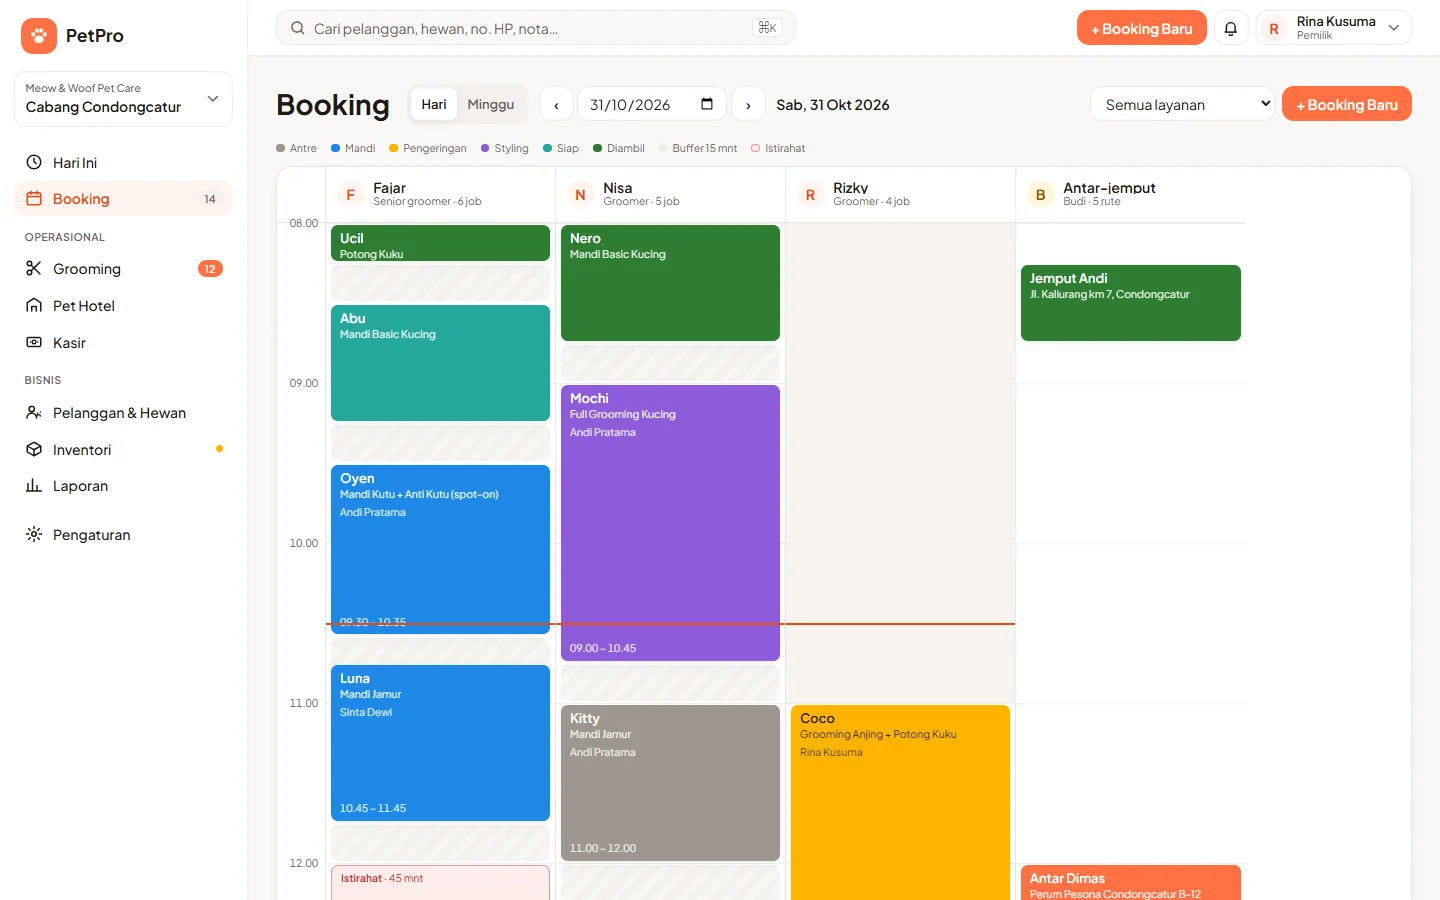The image size is (1440, 900).
Task: Click the Mandi blue legend dot
Action: point(336,148)
